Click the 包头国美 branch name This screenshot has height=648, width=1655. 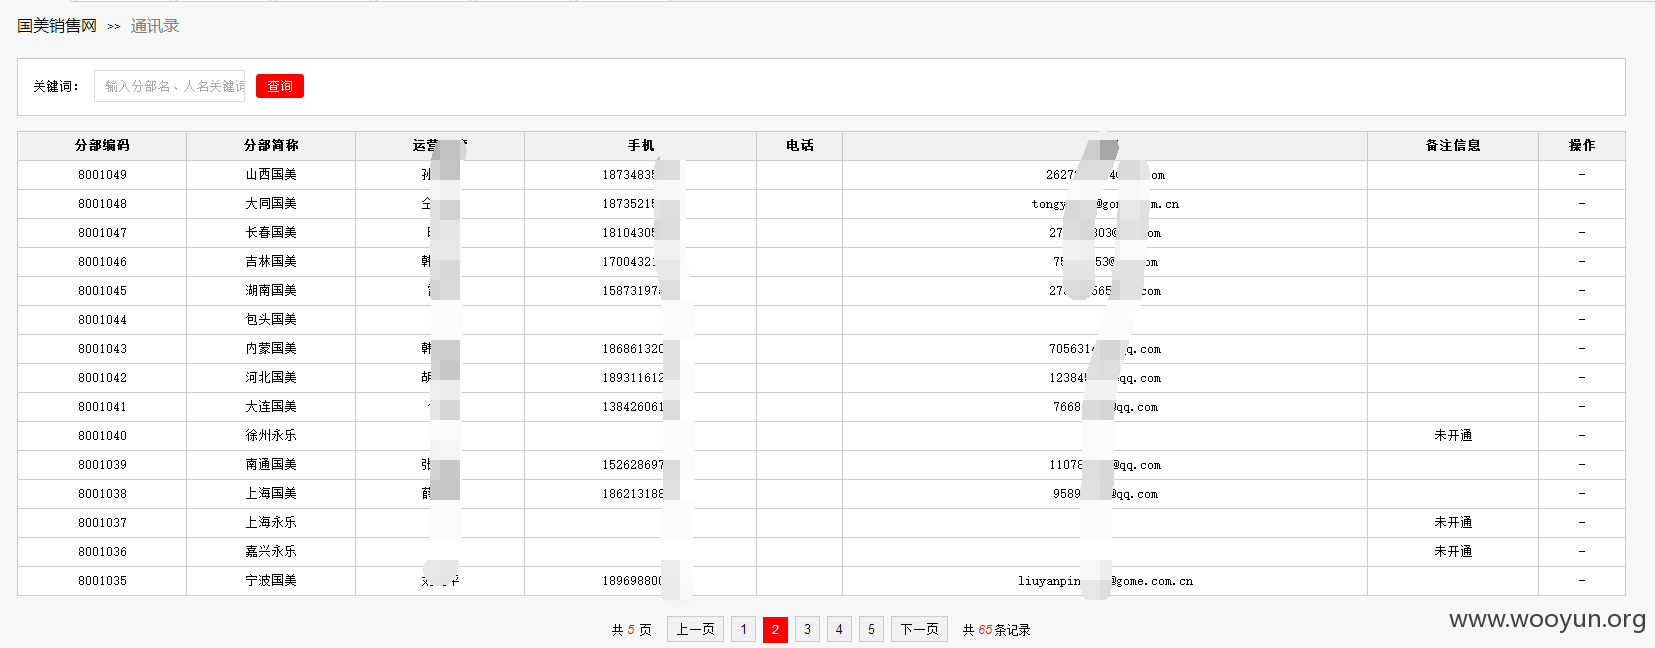pos(271,319)
